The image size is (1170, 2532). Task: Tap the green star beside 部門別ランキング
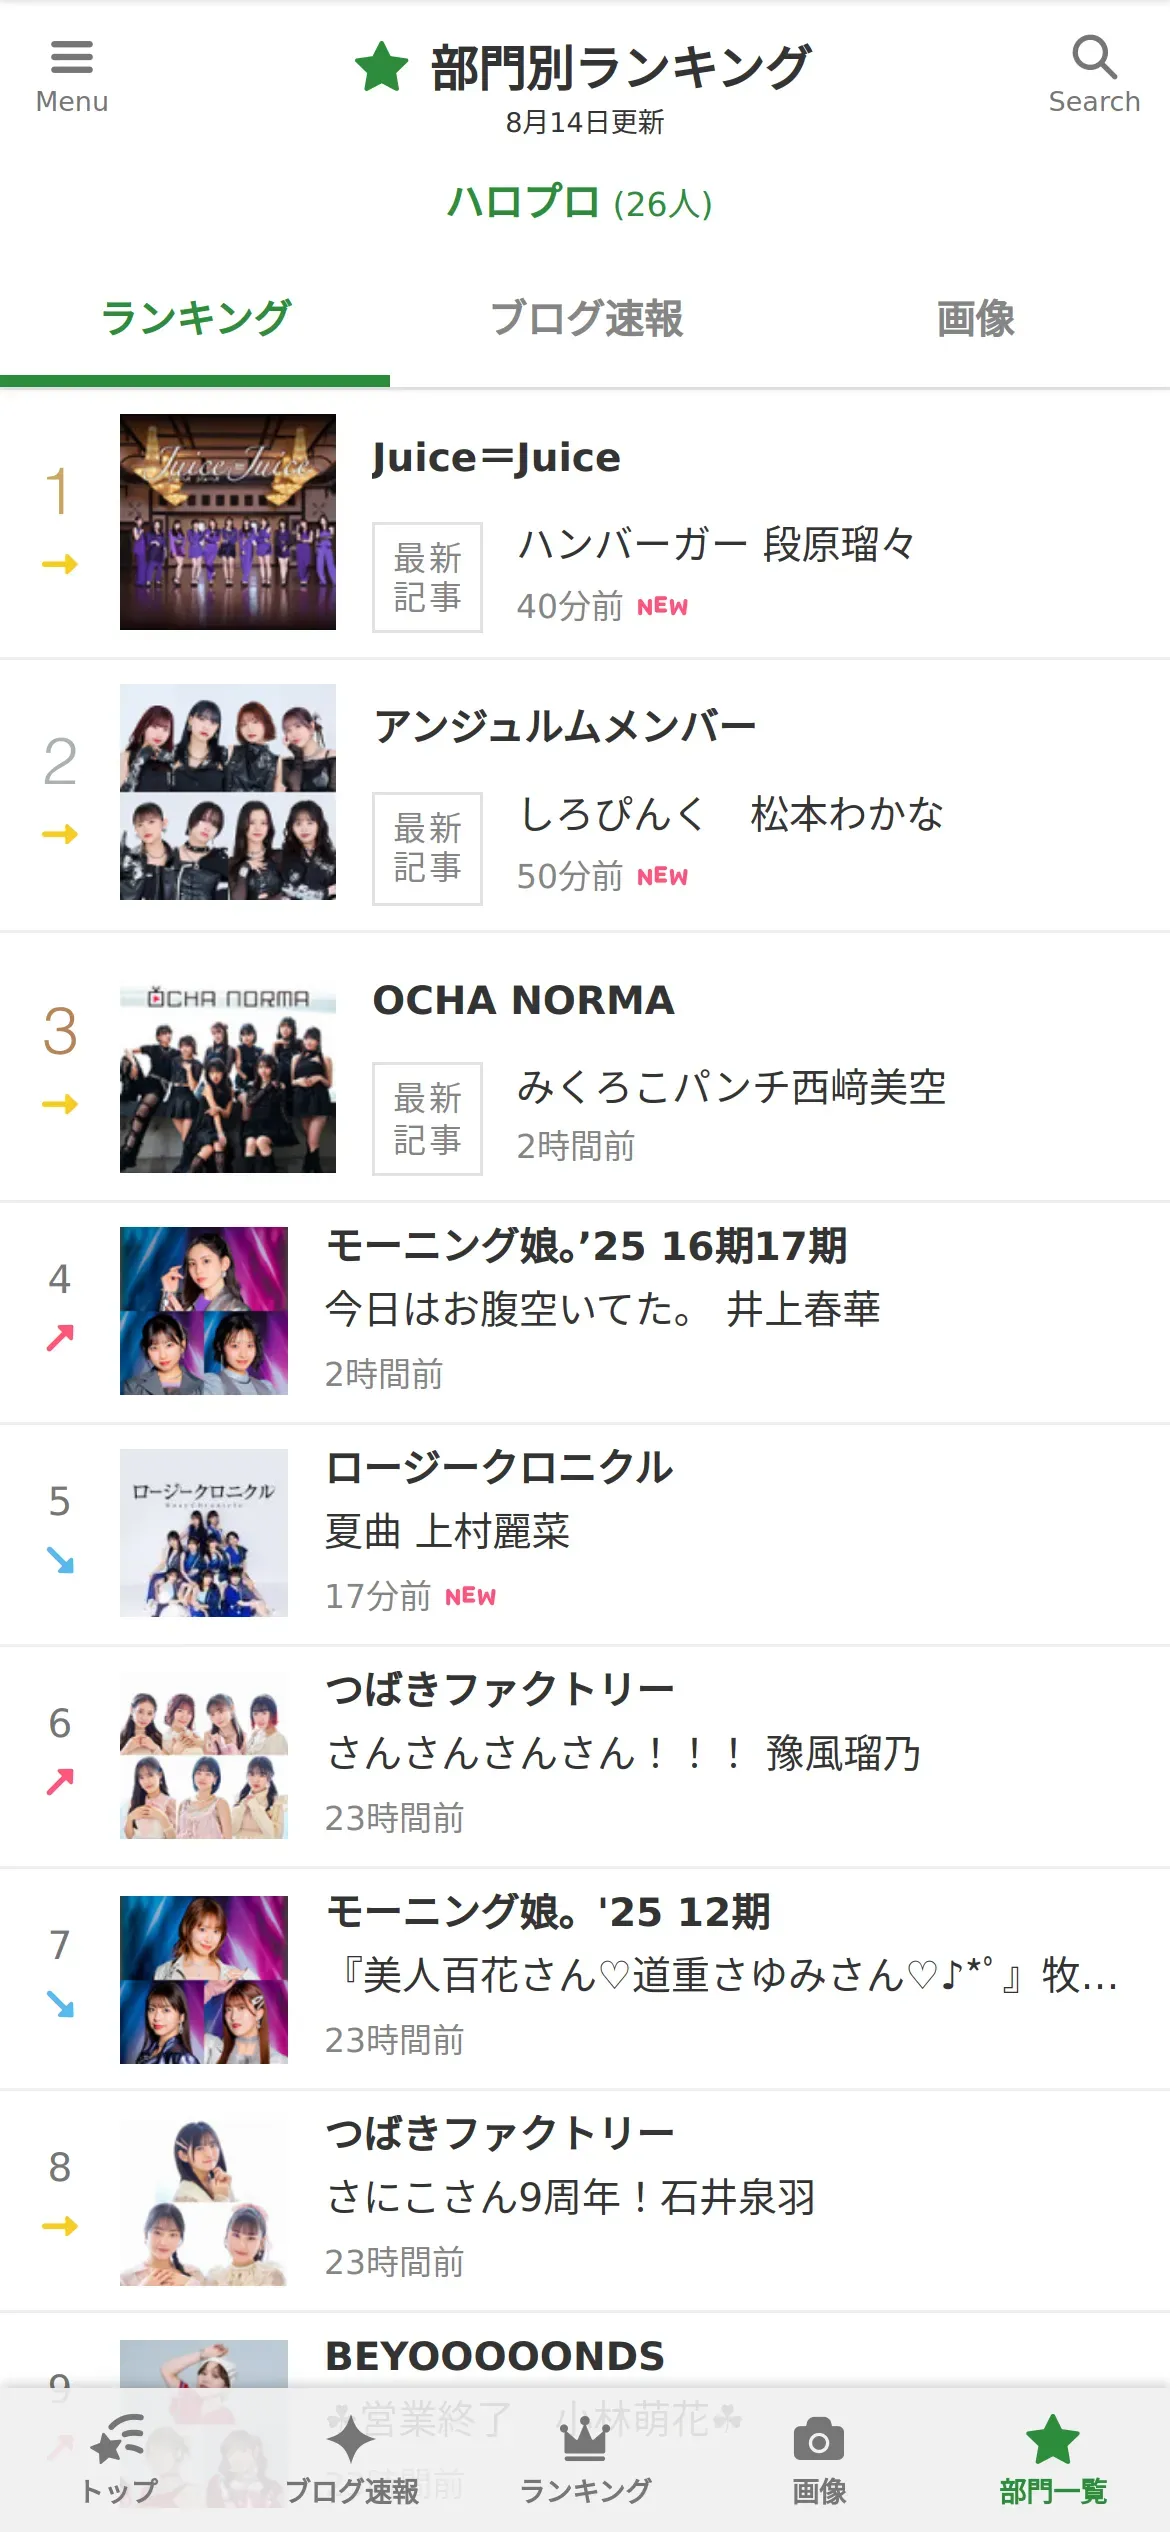tap(381, 67)
